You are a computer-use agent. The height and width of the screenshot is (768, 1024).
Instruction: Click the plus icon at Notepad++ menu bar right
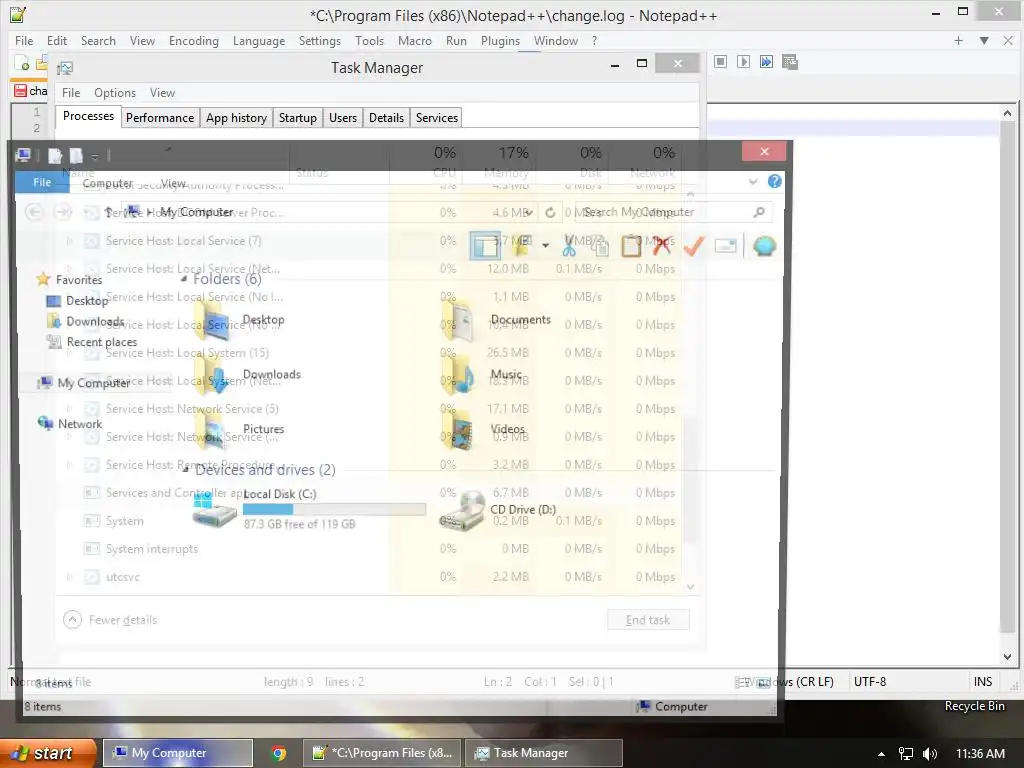point(958,40)
